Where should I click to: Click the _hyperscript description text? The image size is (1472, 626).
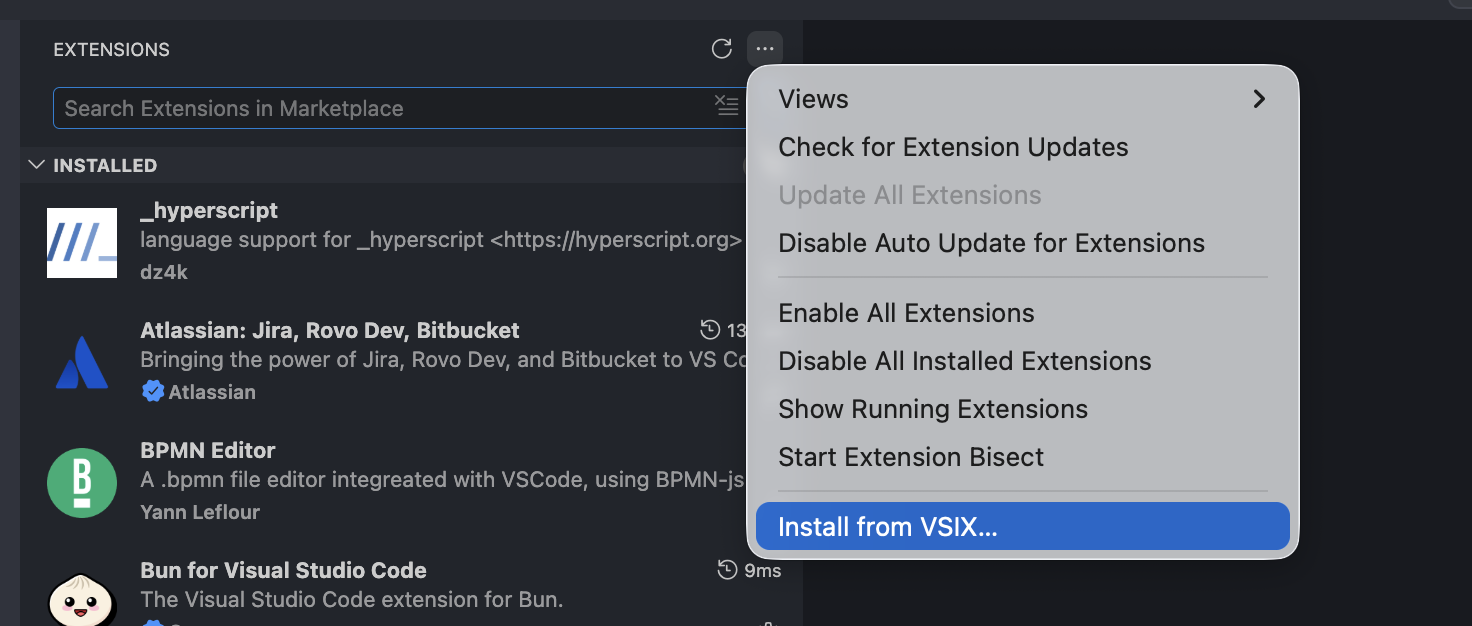tap(441, 240)
